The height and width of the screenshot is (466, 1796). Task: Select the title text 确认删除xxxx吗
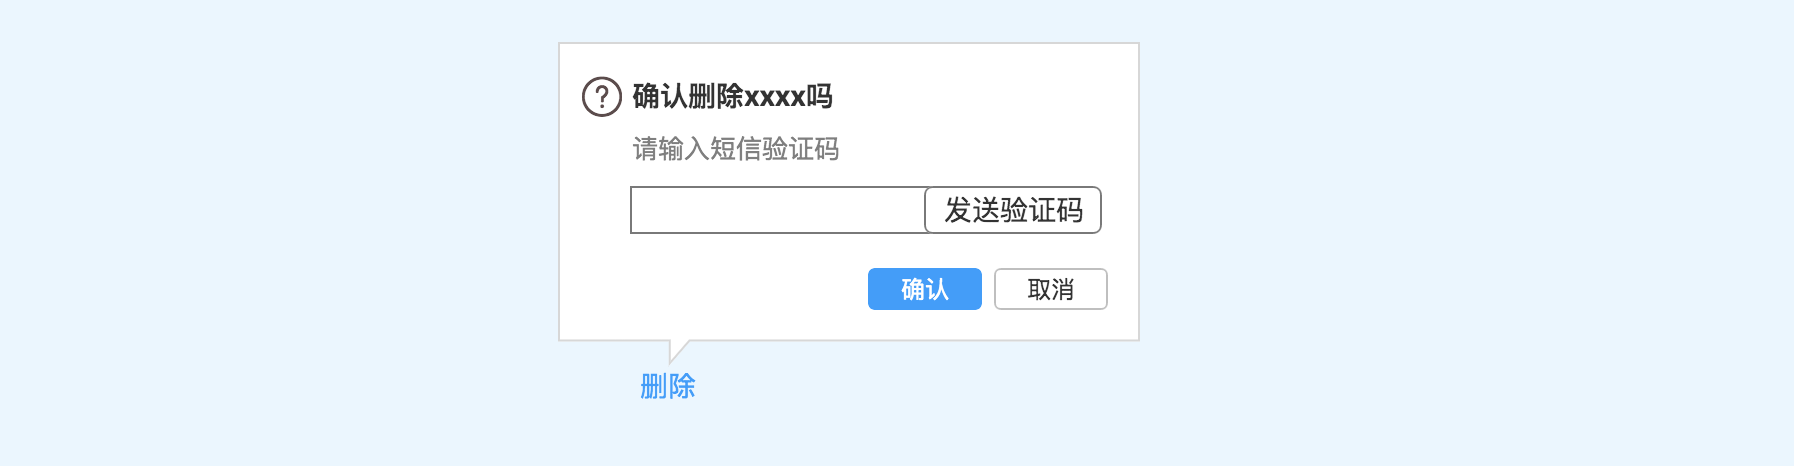pyautogui.click(x=733, y=96)
